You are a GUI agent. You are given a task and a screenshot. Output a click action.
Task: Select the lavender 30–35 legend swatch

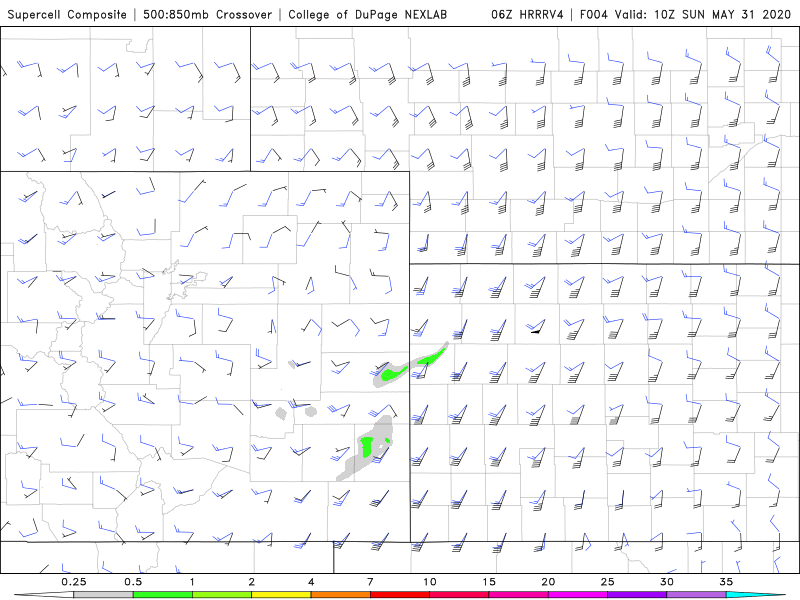point(696,595)
